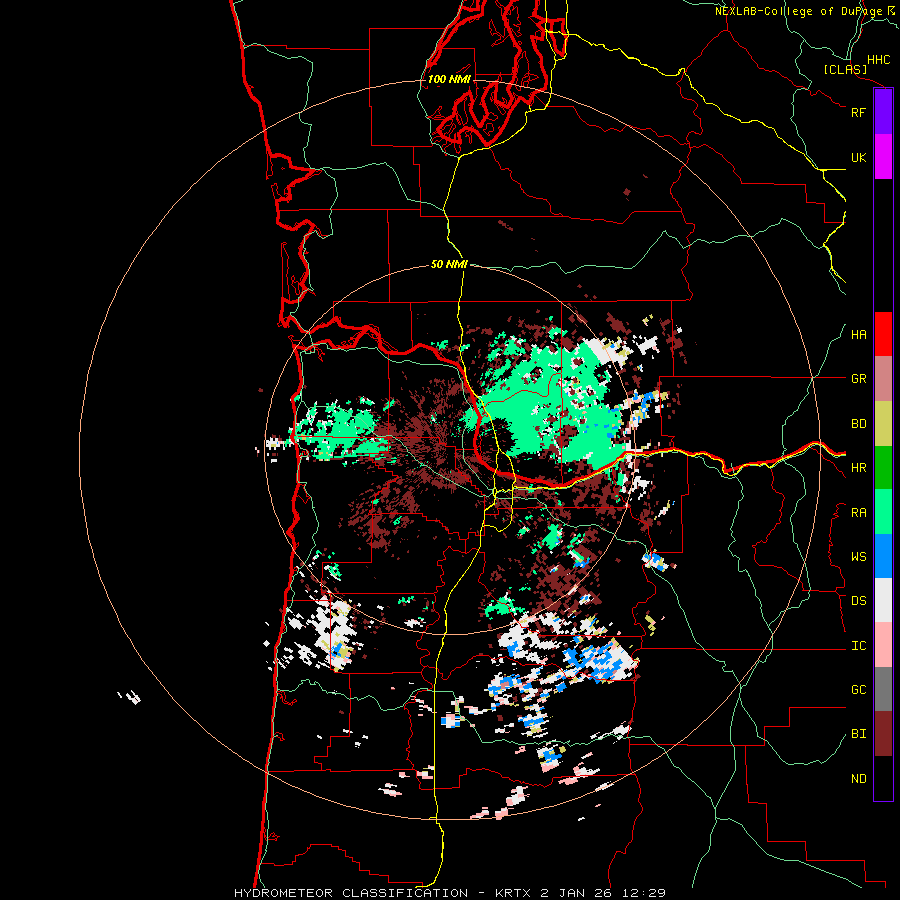The image size is (900, 900).
Task: Click the RF legend label
Action: (x=858, y=112)
